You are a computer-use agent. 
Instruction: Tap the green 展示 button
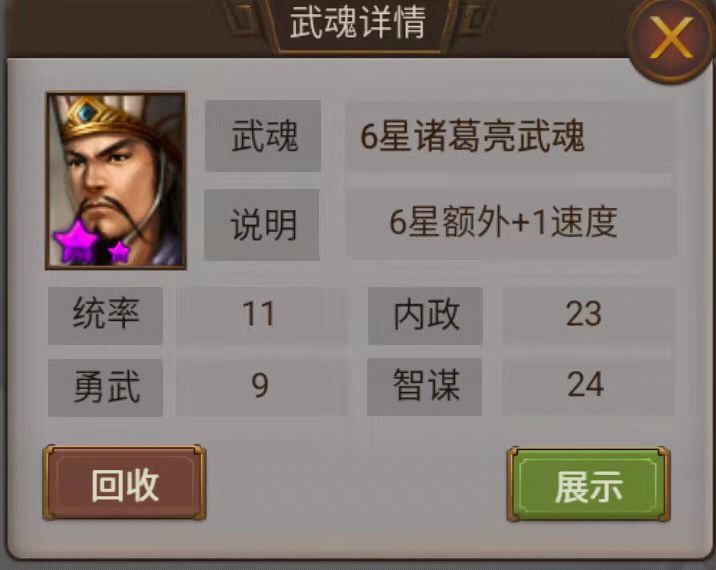(589, 485)
